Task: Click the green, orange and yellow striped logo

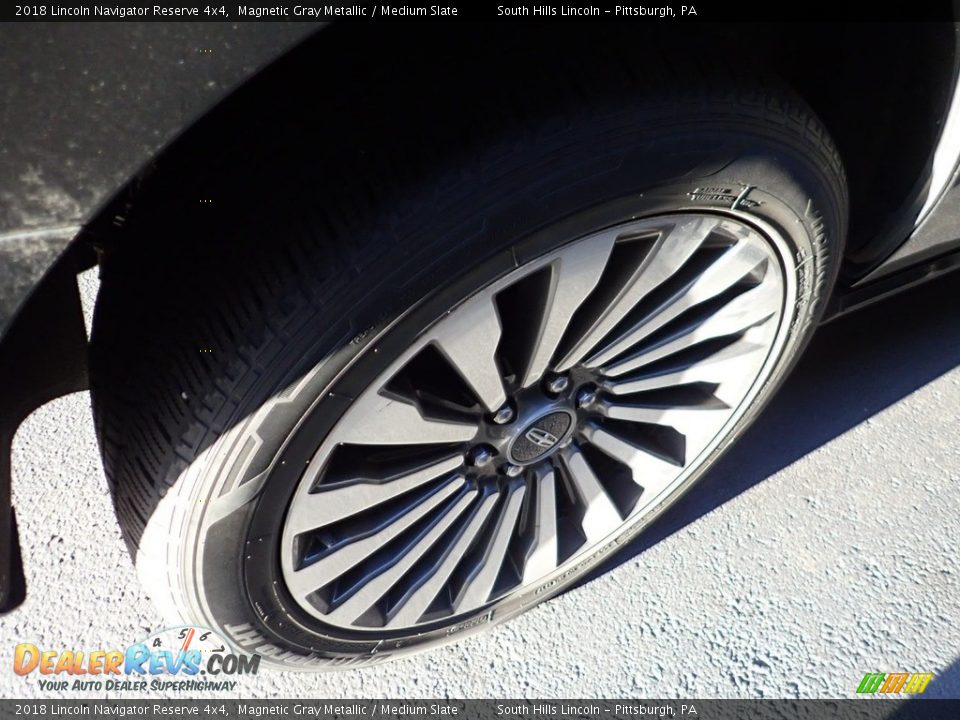Action: pyautogui.click(x=894, y=683)
